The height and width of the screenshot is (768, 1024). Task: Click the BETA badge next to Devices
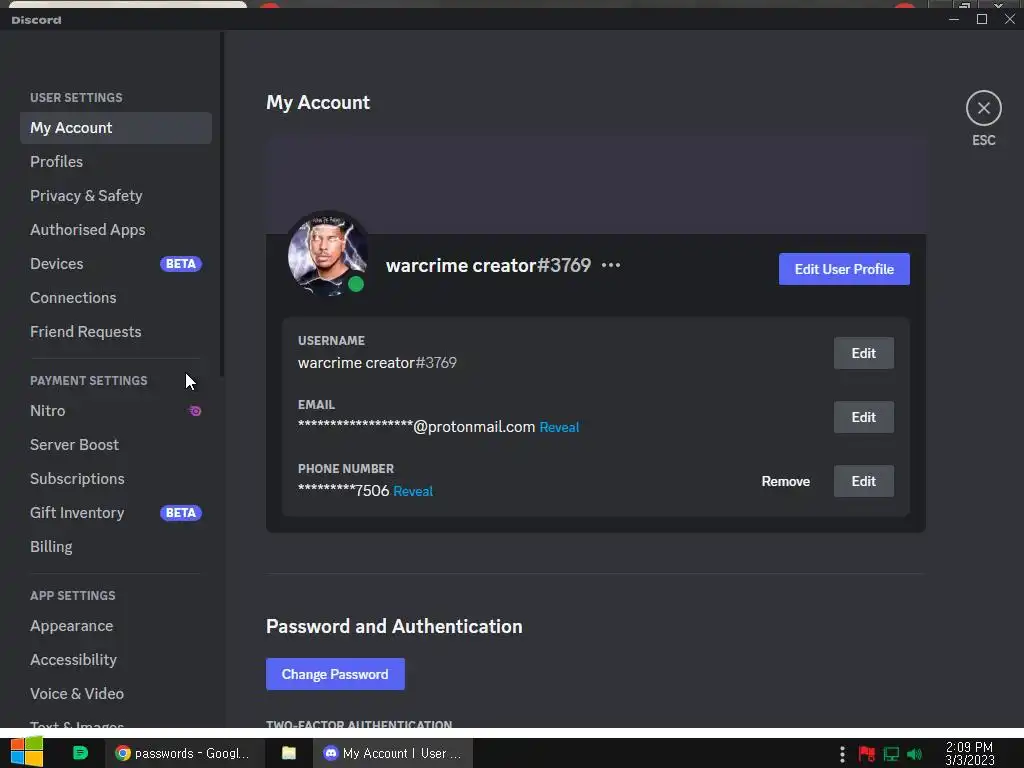[181, 264]
